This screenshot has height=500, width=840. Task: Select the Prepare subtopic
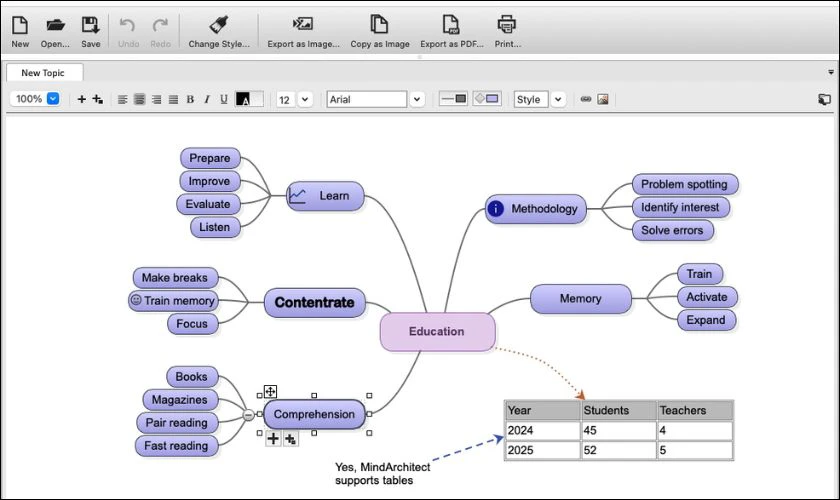[x=210, y=158]
